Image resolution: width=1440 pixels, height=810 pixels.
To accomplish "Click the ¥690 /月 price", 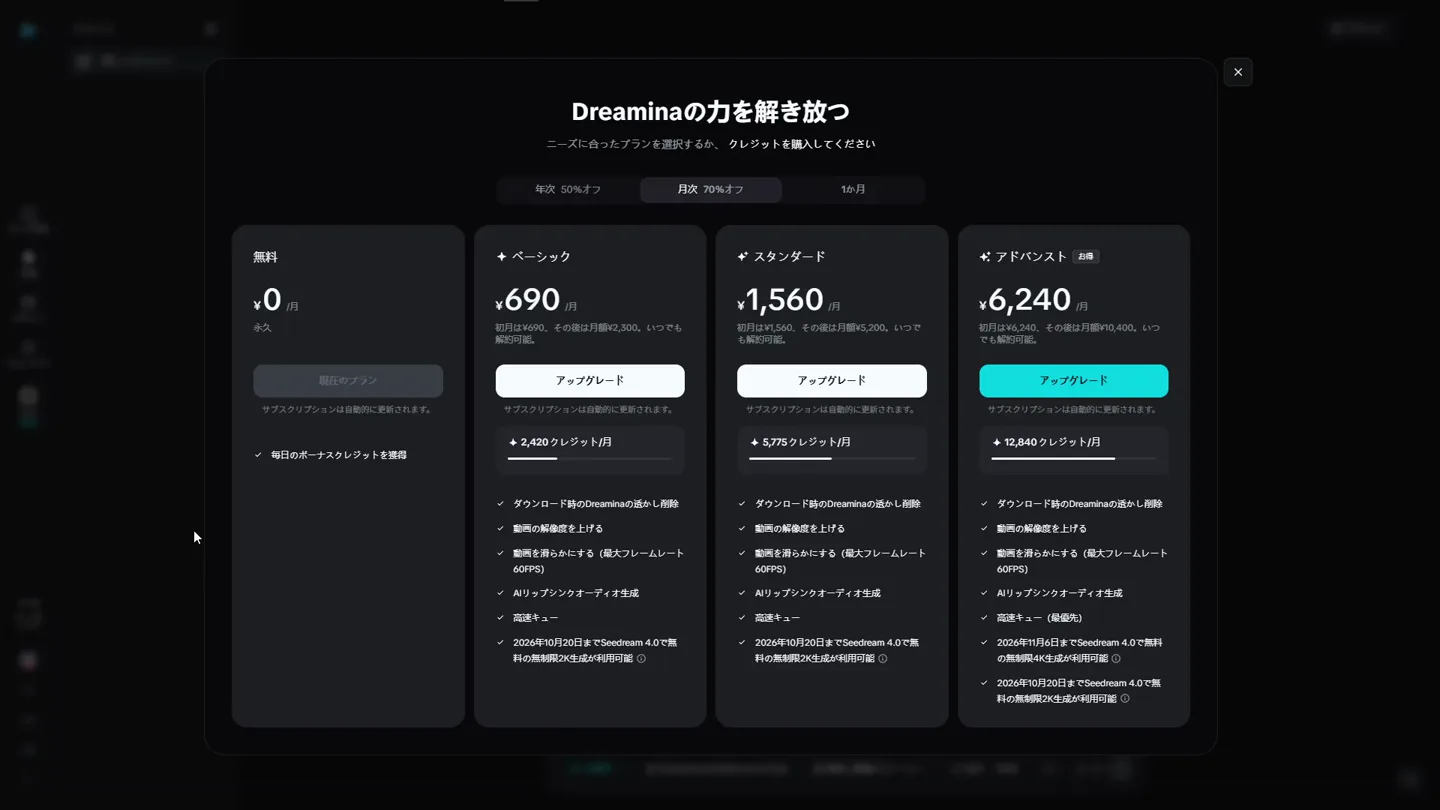I will 537,300.
